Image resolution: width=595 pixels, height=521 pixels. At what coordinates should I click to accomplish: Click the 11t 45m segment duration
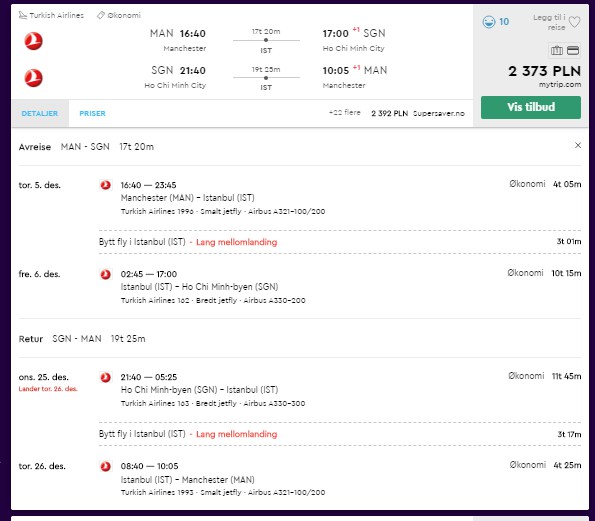coord(566,376)
